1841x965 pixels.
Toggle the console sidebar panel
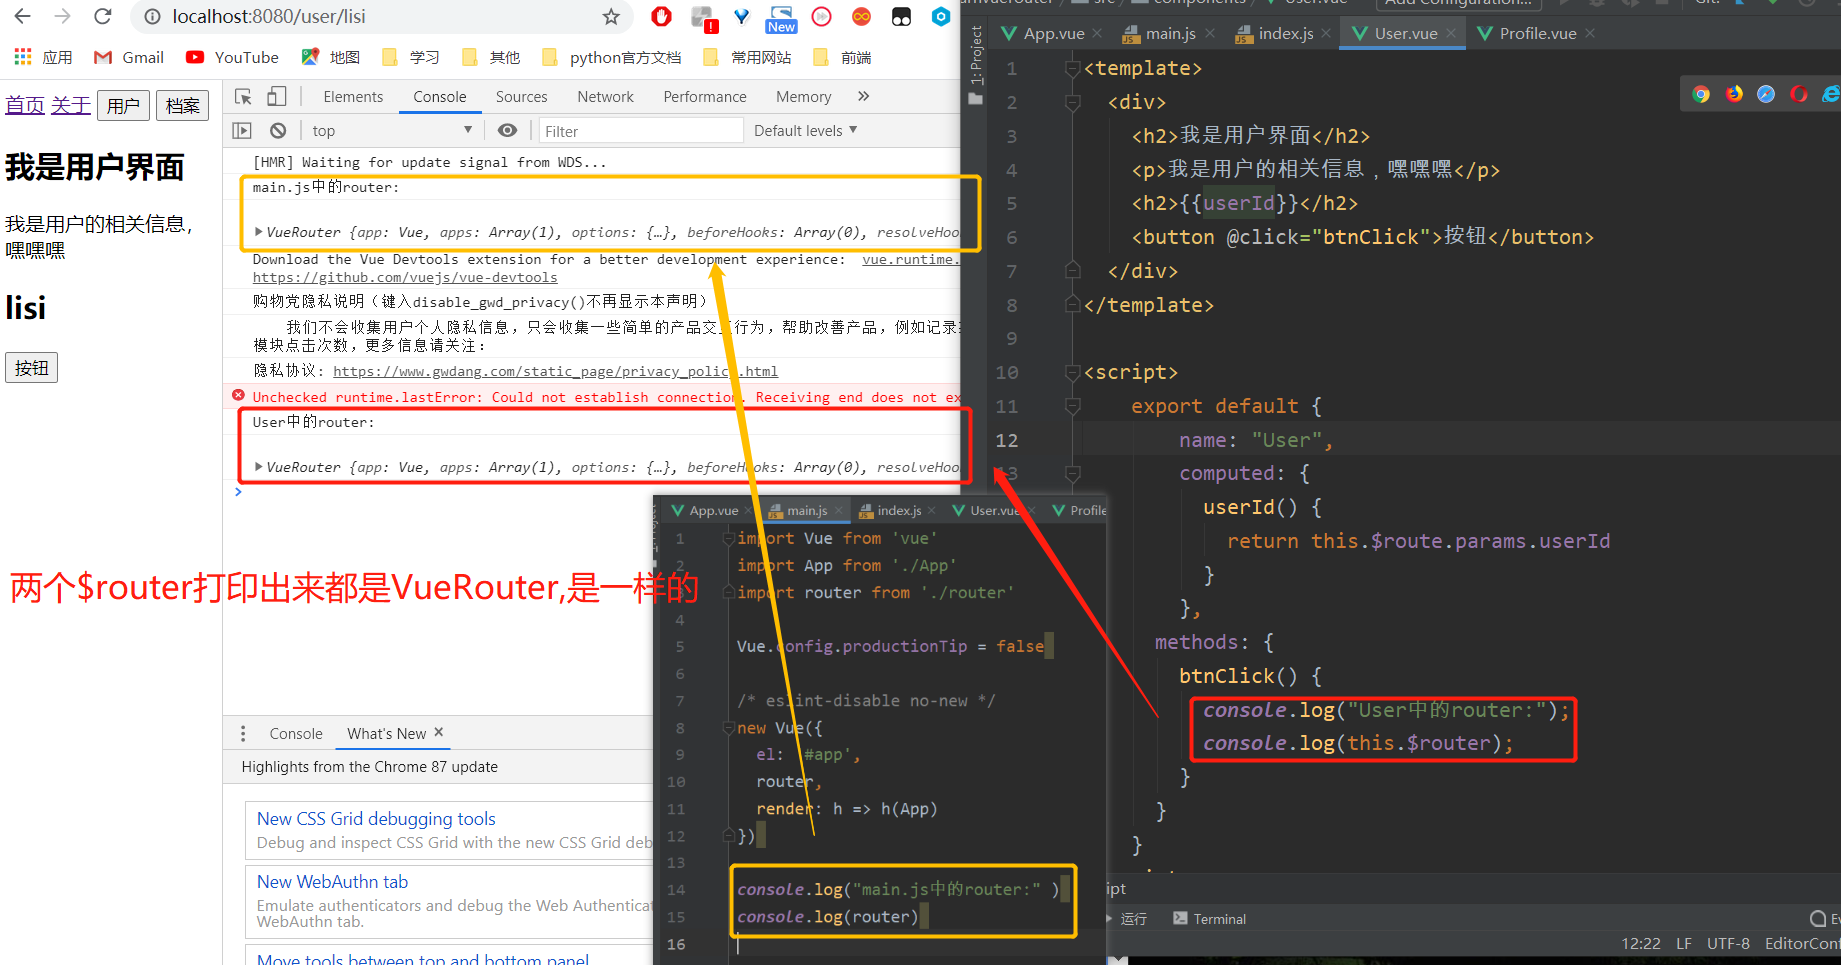click(x=242, y=130)
